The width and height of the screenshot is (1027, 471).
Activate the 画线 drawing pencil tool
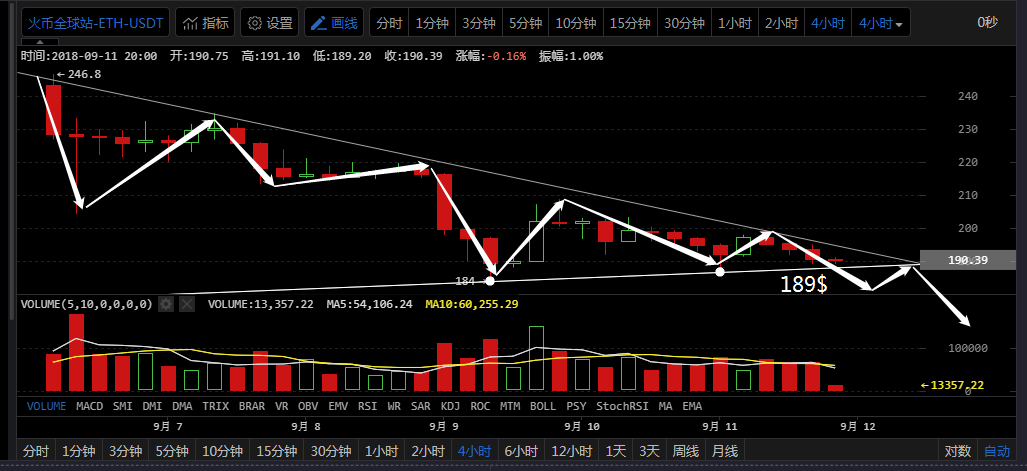pyautogui.click(x=334, y=23)
